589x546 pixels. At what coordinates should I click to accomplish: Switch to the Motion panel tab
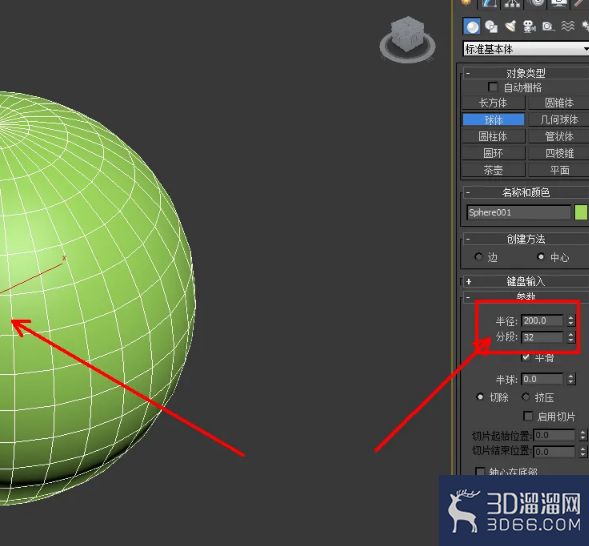pyautogui.click(x=537, y=3)
